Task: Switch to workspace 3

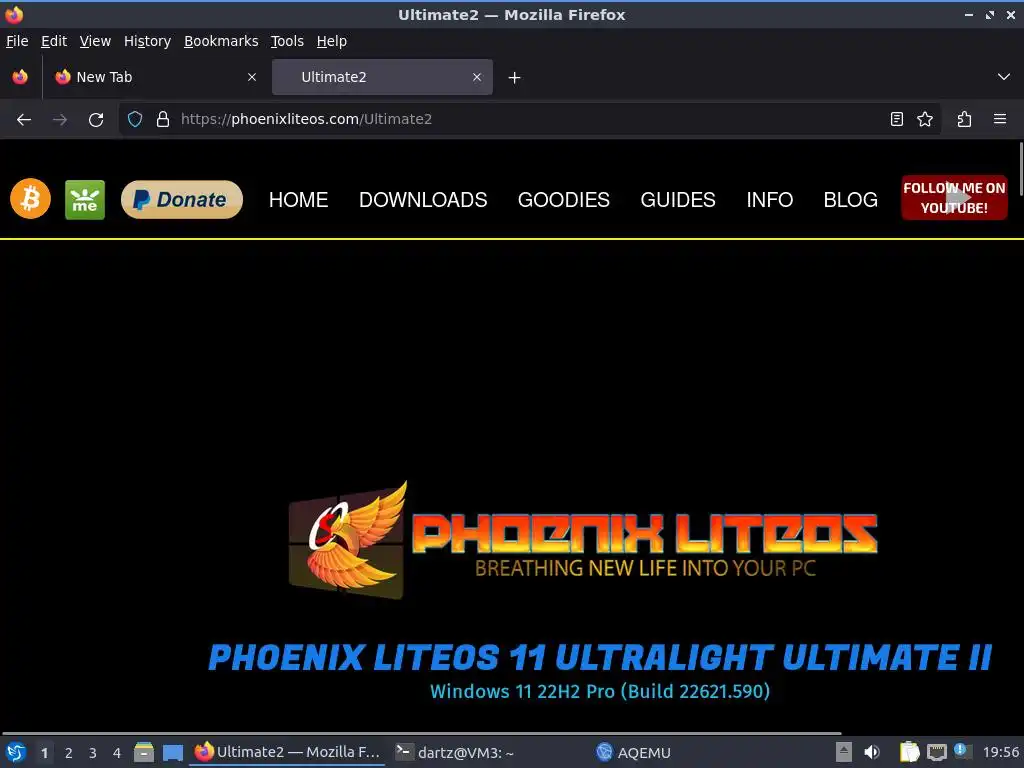Action: click(x=93, y=753)
